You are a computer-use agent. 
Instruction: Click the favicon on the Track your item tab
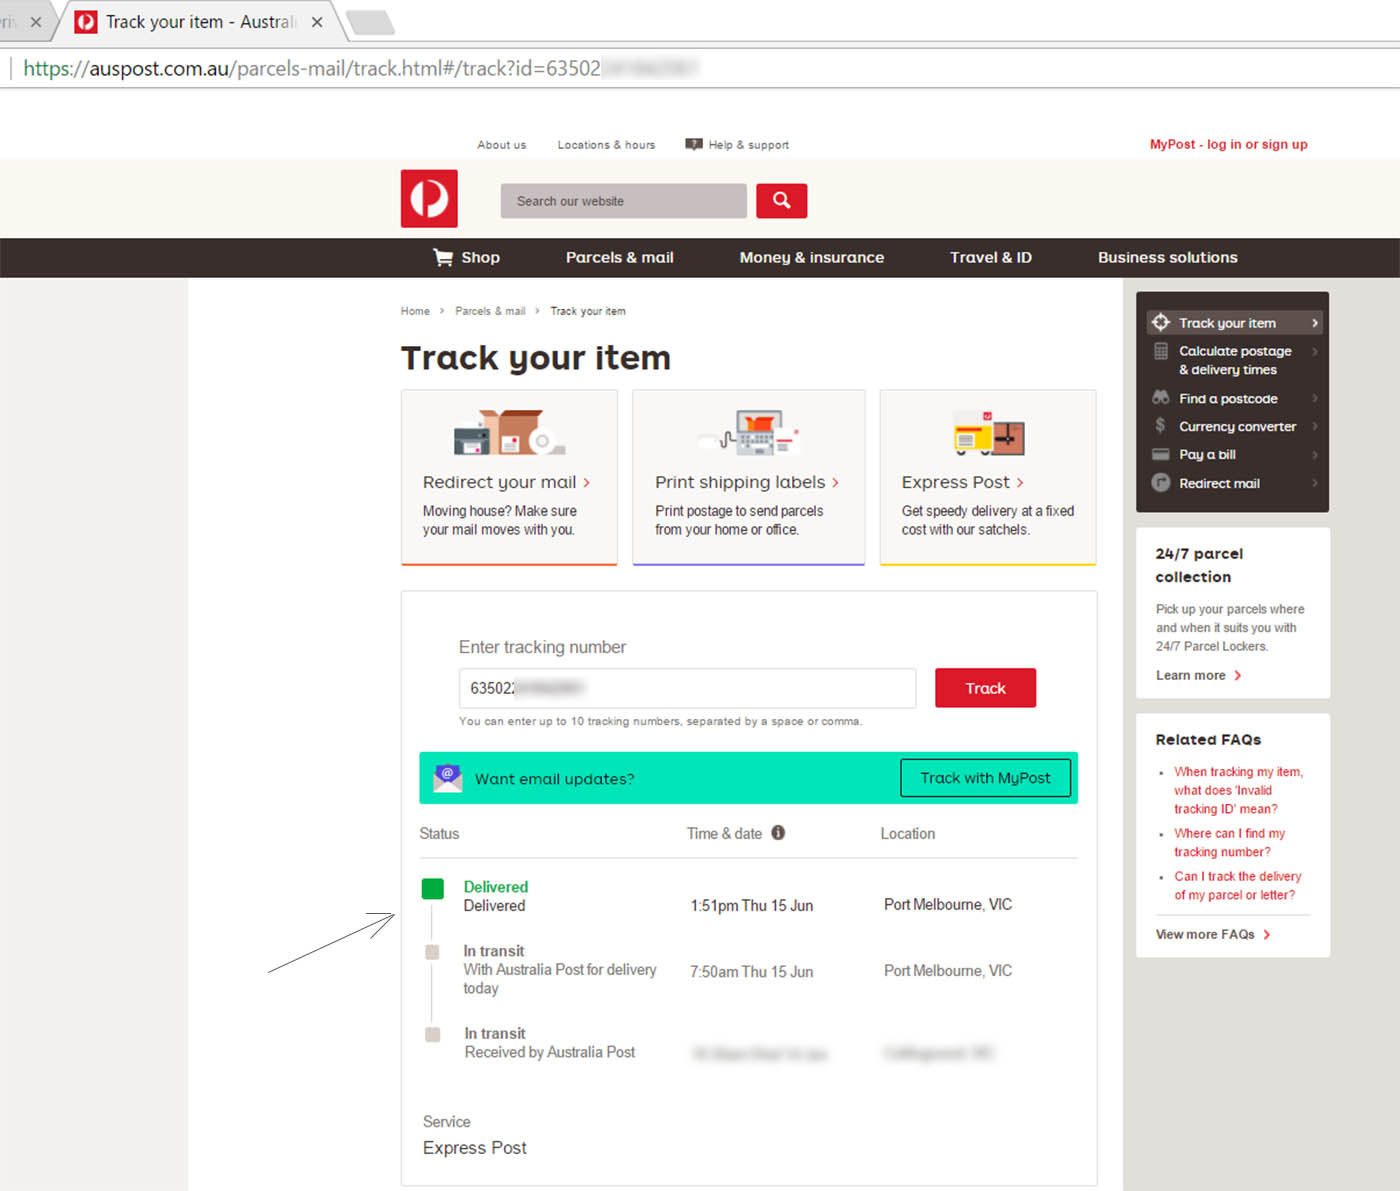[x=86, y=22]
